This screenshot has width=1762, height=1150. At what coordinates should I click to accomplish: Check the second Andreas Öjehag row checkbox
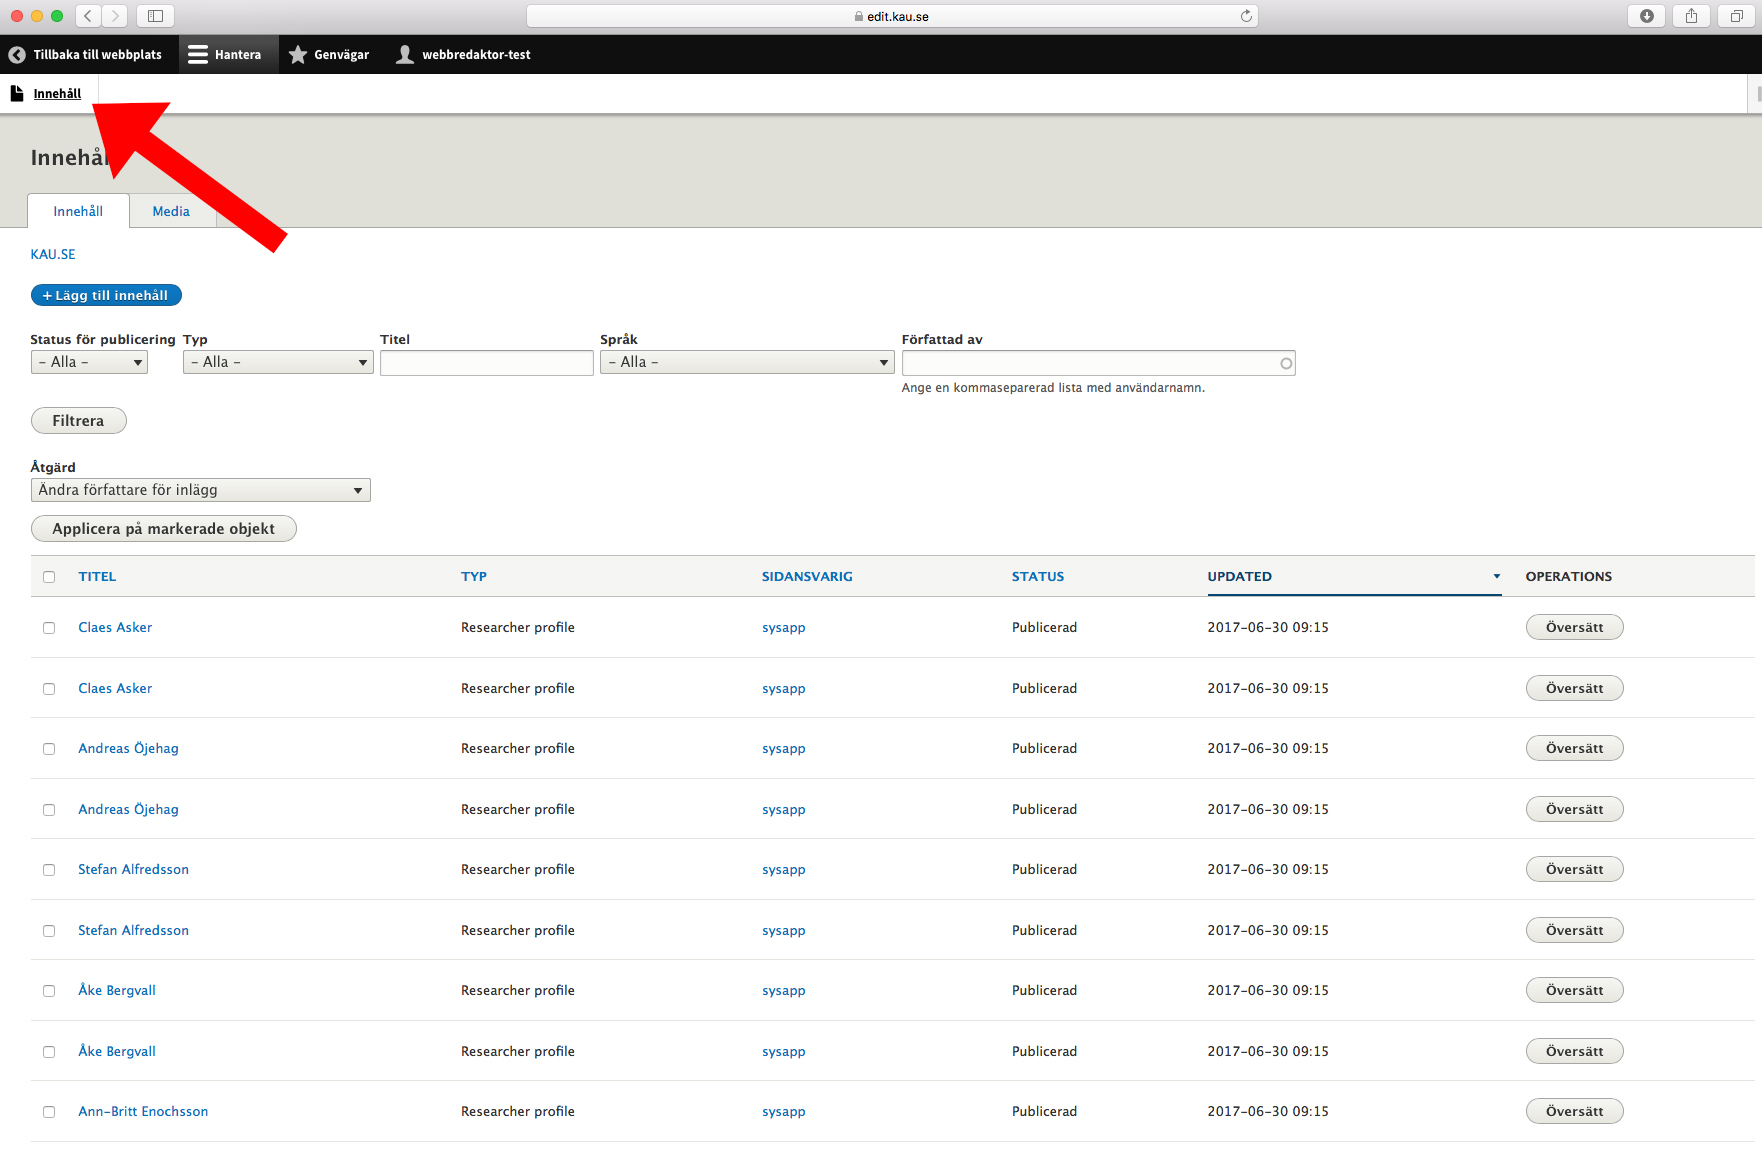point(49,810)
